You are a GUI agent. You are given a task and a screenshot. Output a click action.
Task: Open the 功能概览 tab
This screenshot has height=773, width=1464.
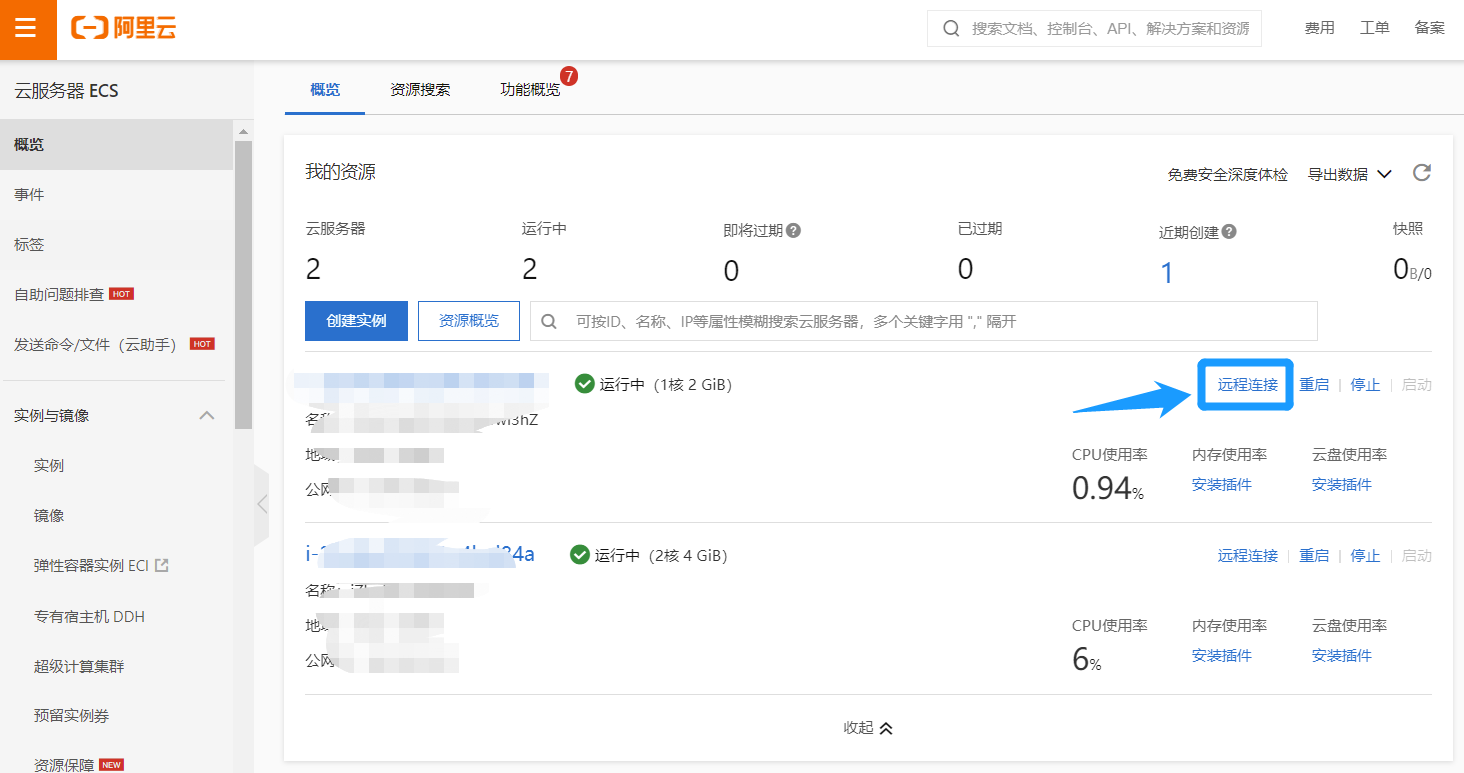[x=531, y=88]
